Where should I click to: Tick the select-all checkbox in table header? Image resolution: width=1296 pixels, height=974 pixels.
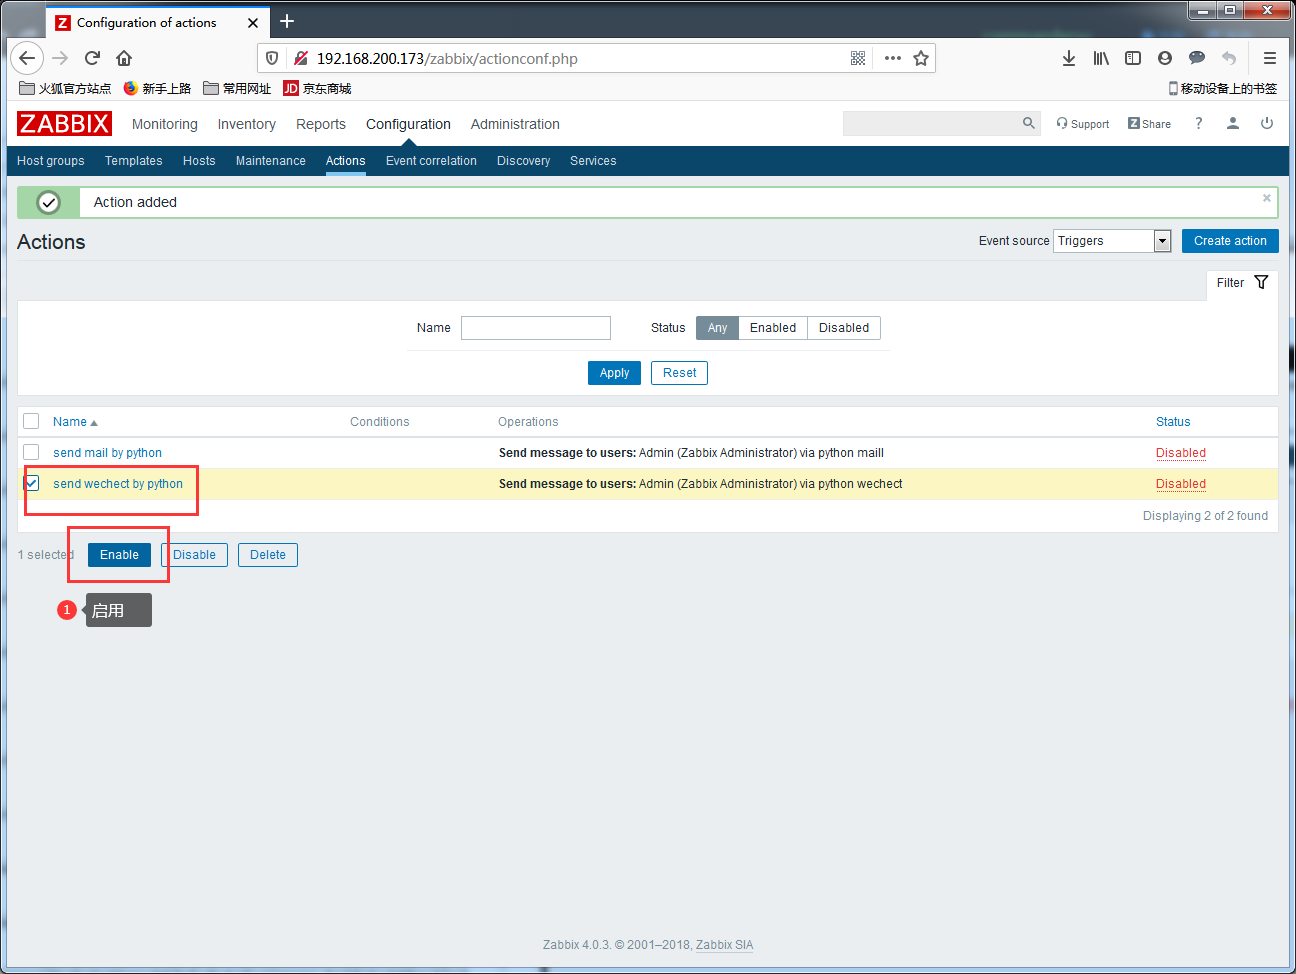pos(31,421)
